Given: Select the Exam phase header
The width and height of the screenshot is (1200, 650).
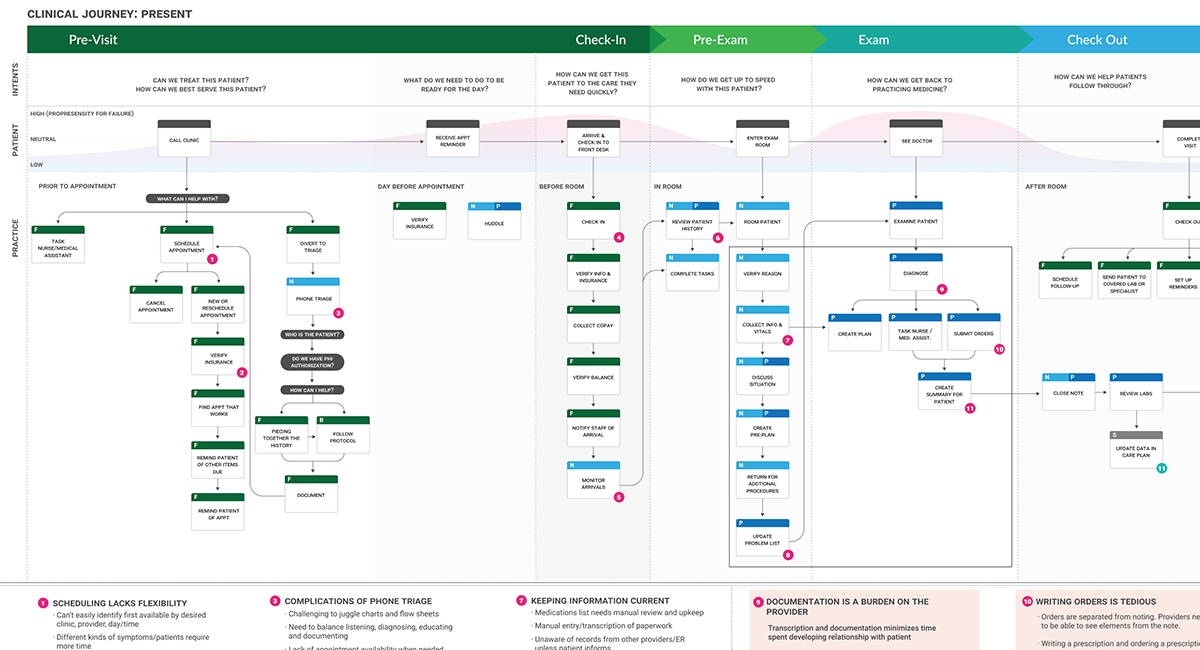Looking at the screenshot, I should [874, 40].
